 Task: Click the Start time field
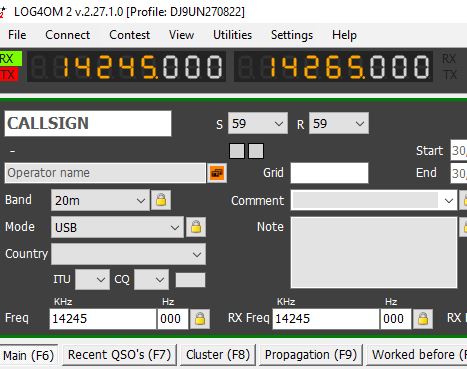(459, 151)
